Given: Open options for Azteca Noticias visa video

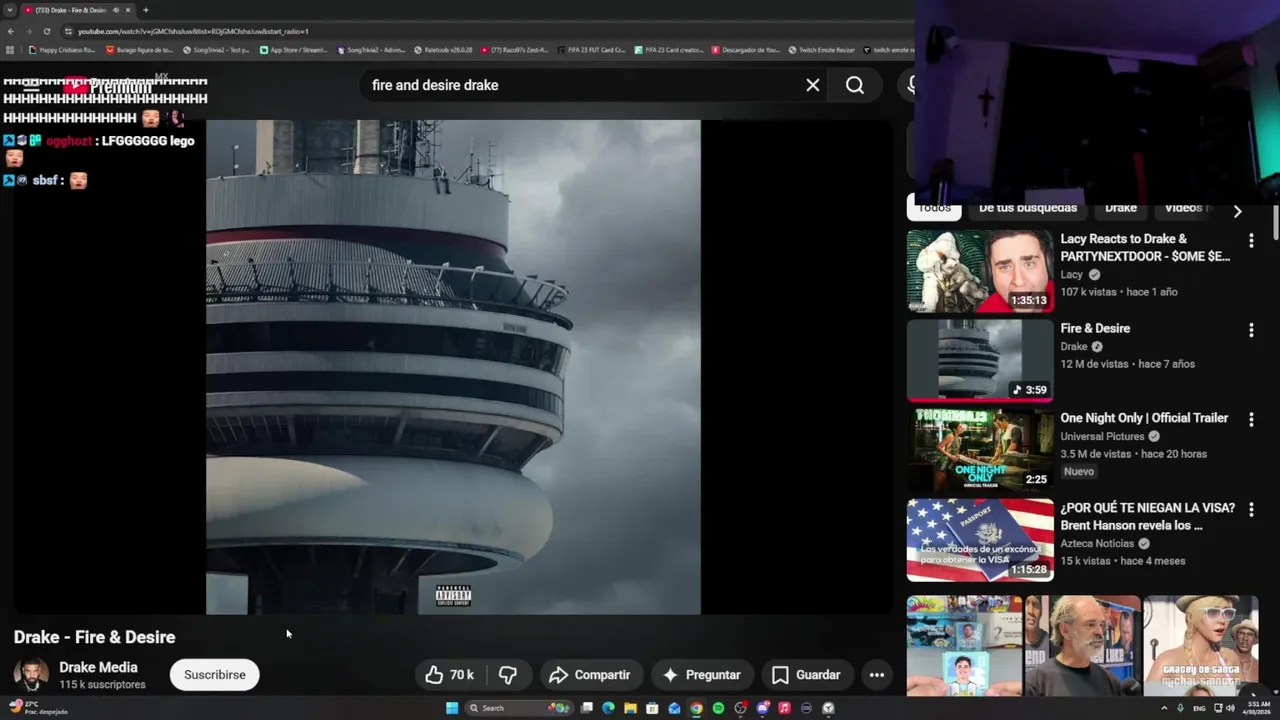Looking at the screenshot, I should pos(1251,510).
